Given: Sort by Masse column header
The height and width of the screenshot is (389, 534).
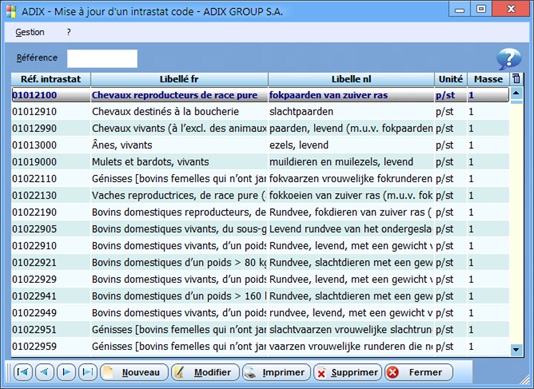Looking at the screenshot, I should (x=488, y=79).
